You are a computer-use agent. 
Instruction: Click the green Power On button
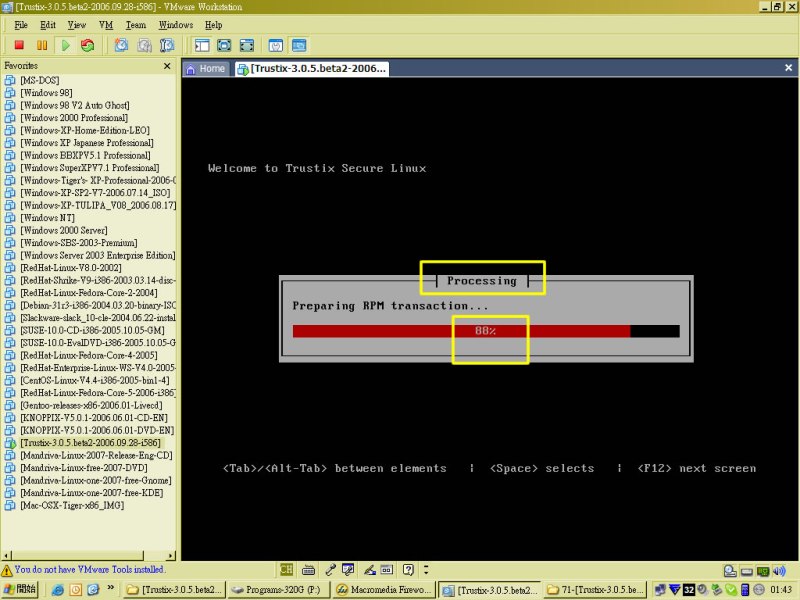65,45
